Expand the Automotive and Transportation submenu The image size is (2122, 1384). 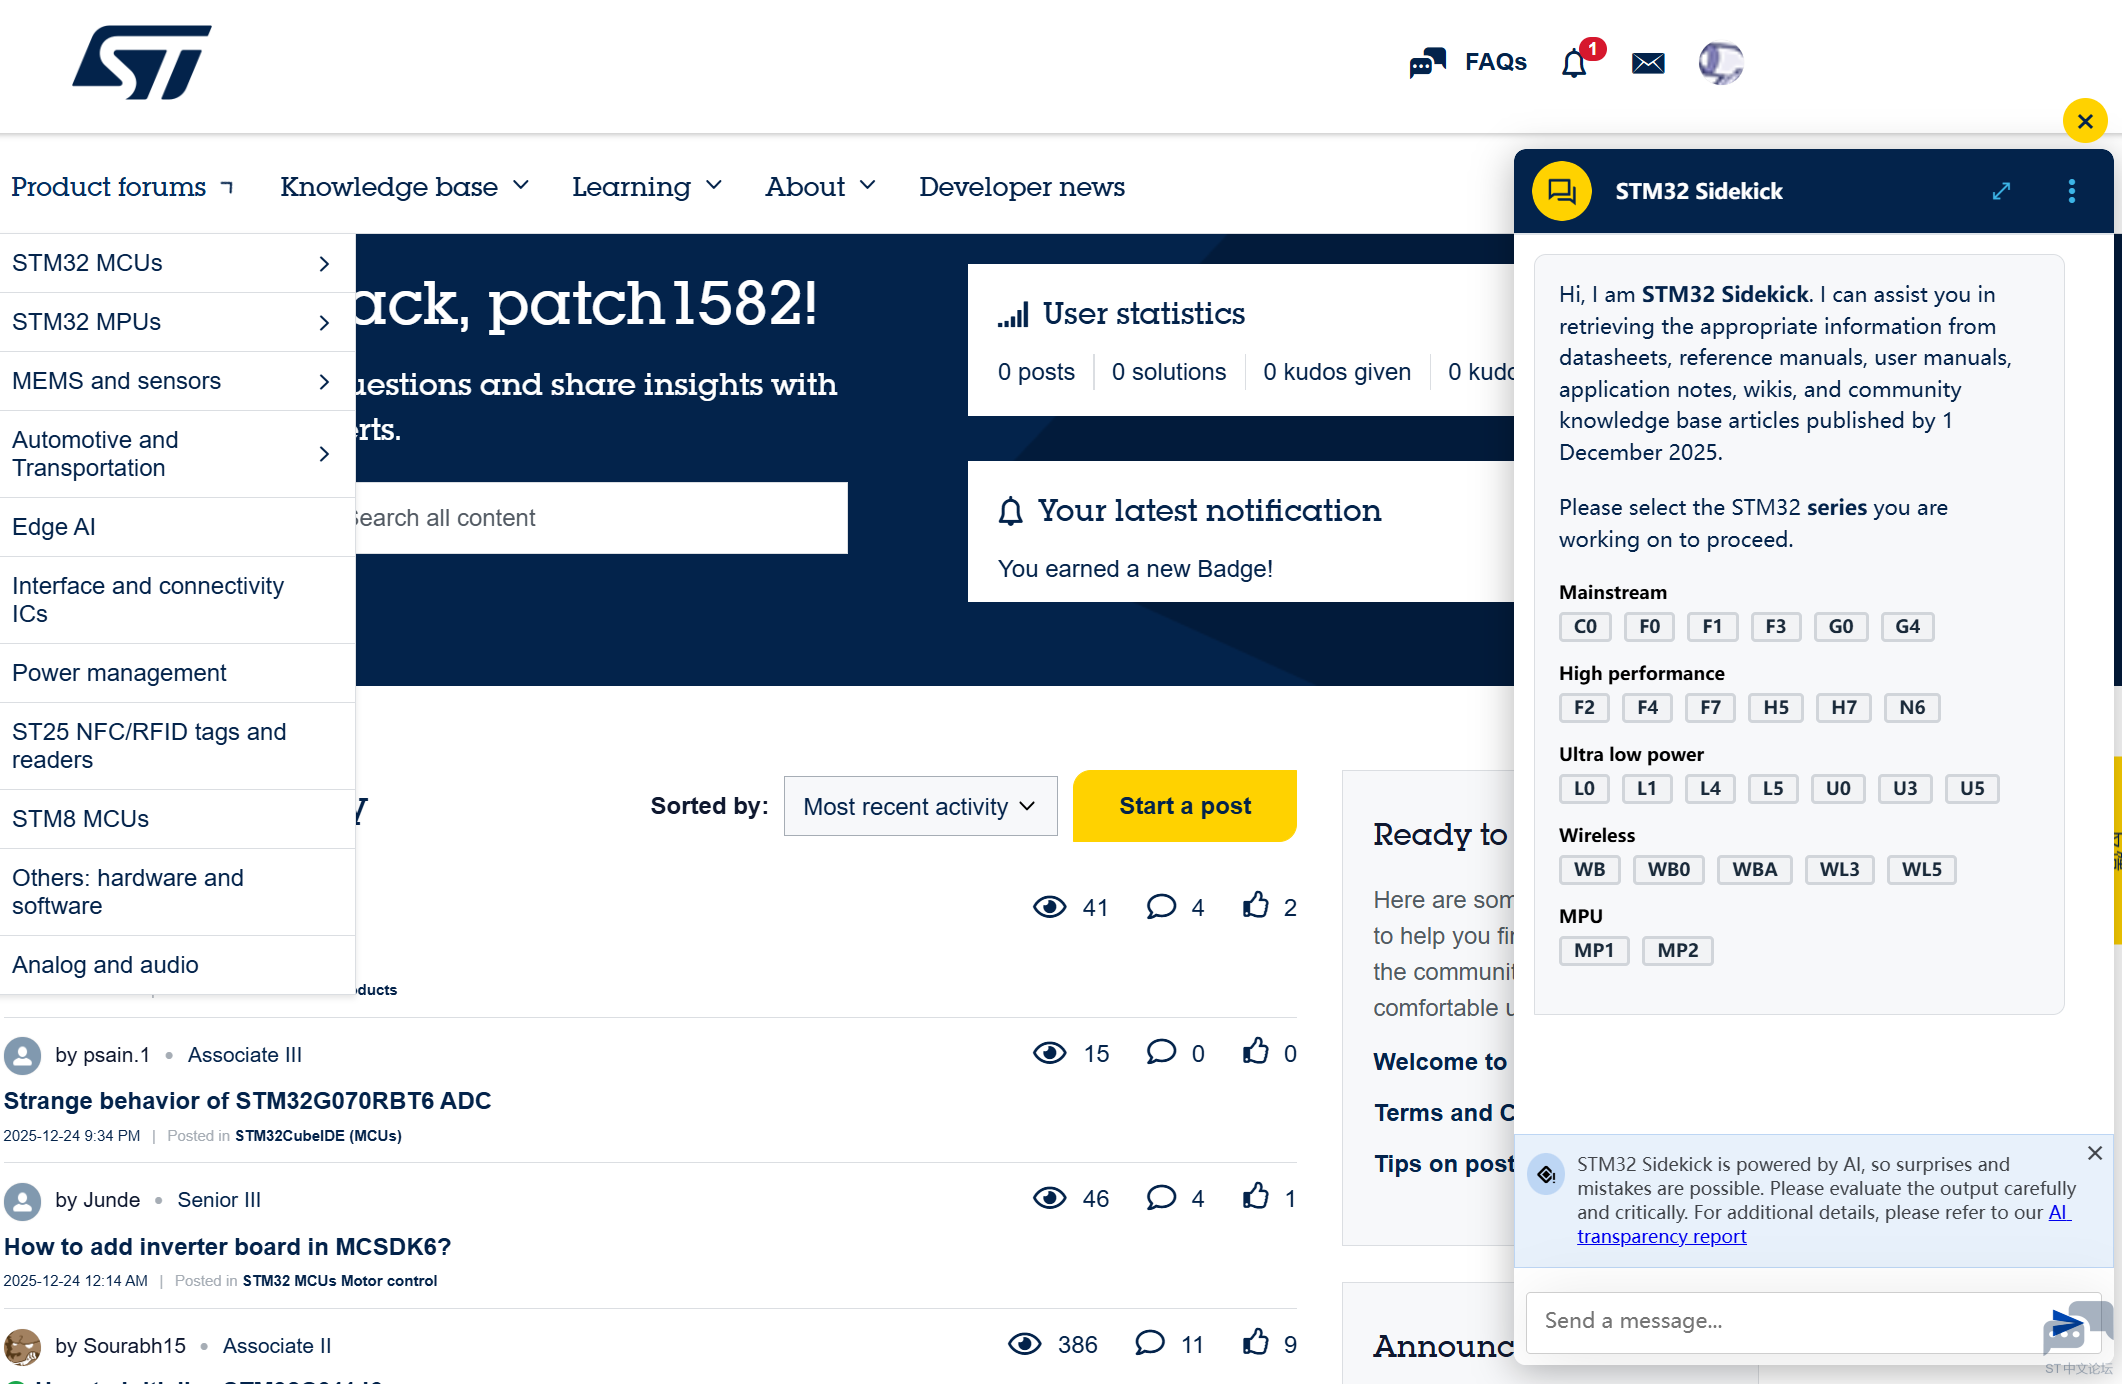pyautogui.click(x=324, y=454)
